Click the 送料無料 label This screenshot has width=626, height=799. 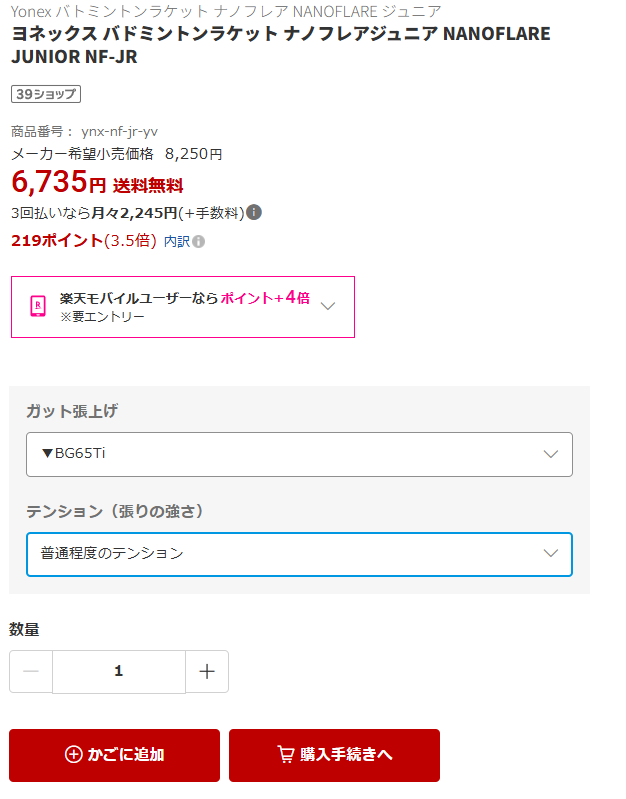pyautogui.click(x=148, y=185)
